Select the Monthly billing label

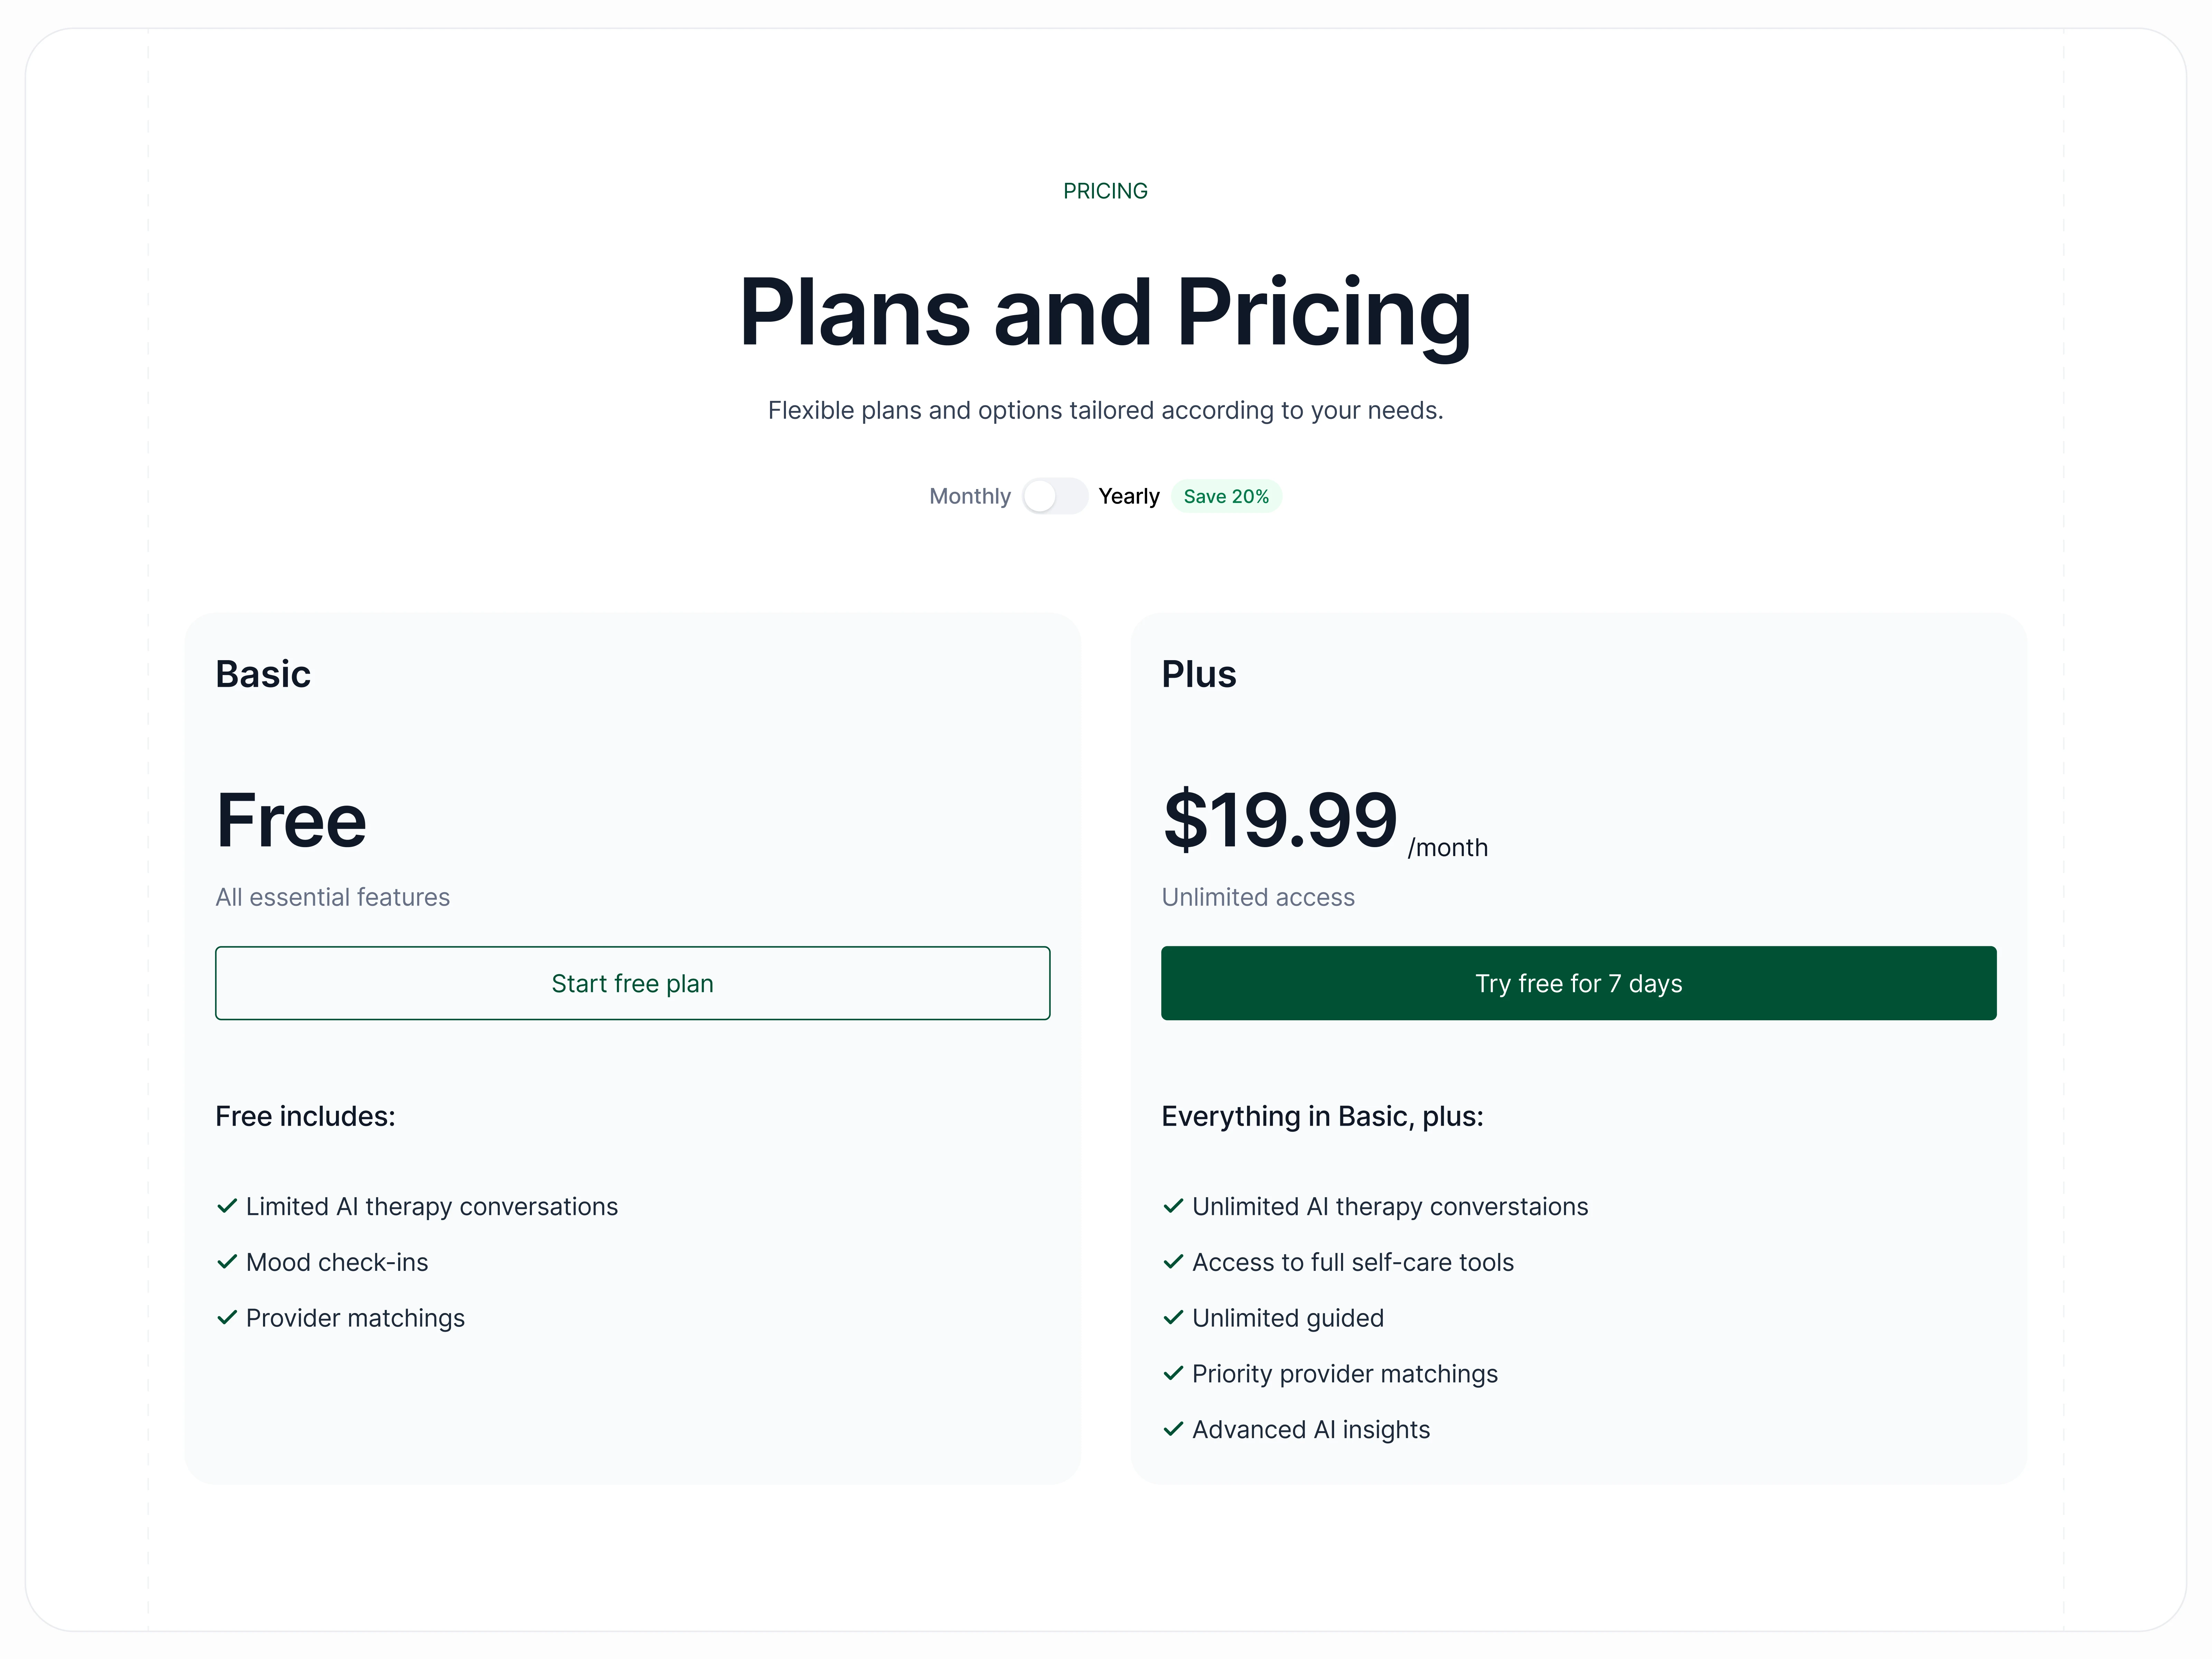pos(969,496)
